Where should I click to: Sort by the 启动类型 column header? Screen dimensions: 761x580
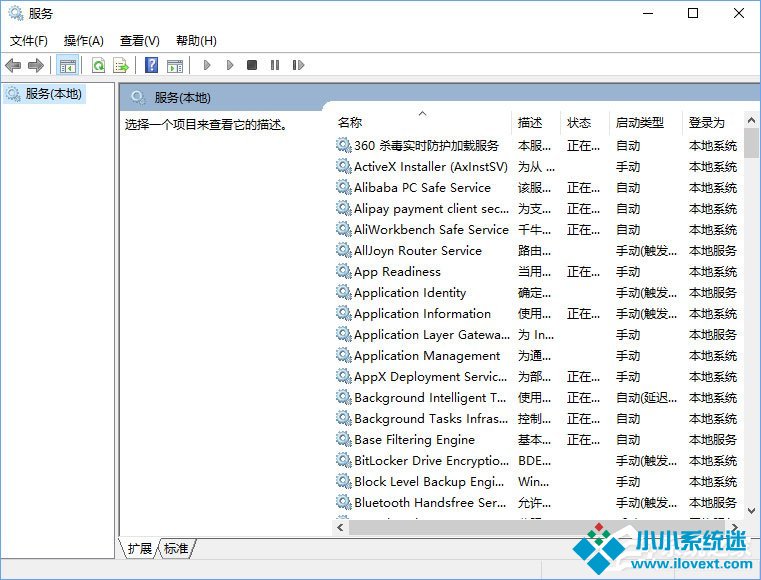point(640,122)
